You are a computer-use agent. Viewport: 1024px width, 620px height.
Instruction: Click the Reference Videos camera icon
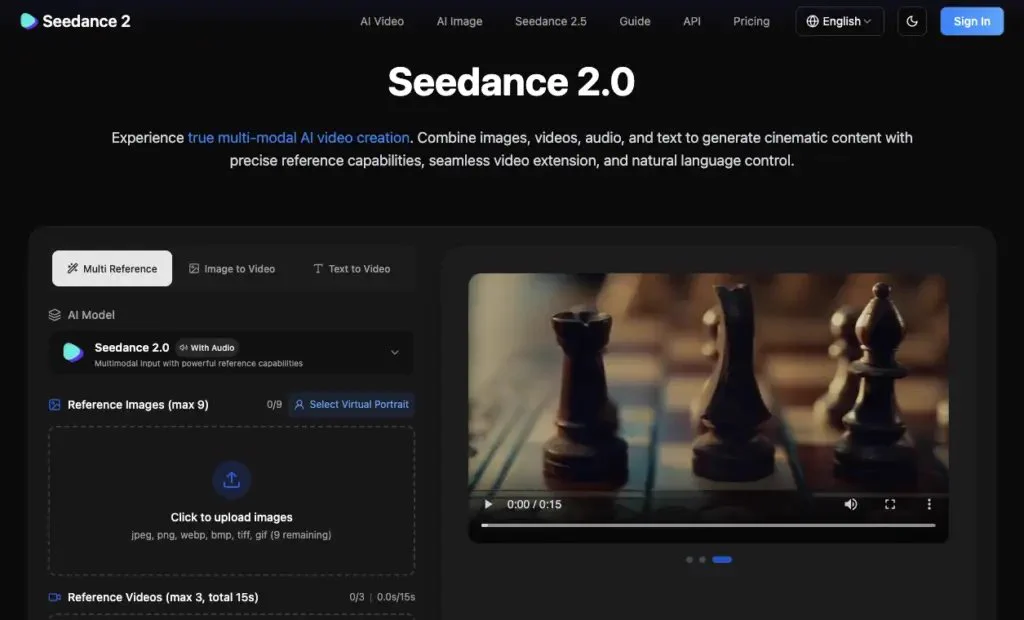tap(55, 597)
